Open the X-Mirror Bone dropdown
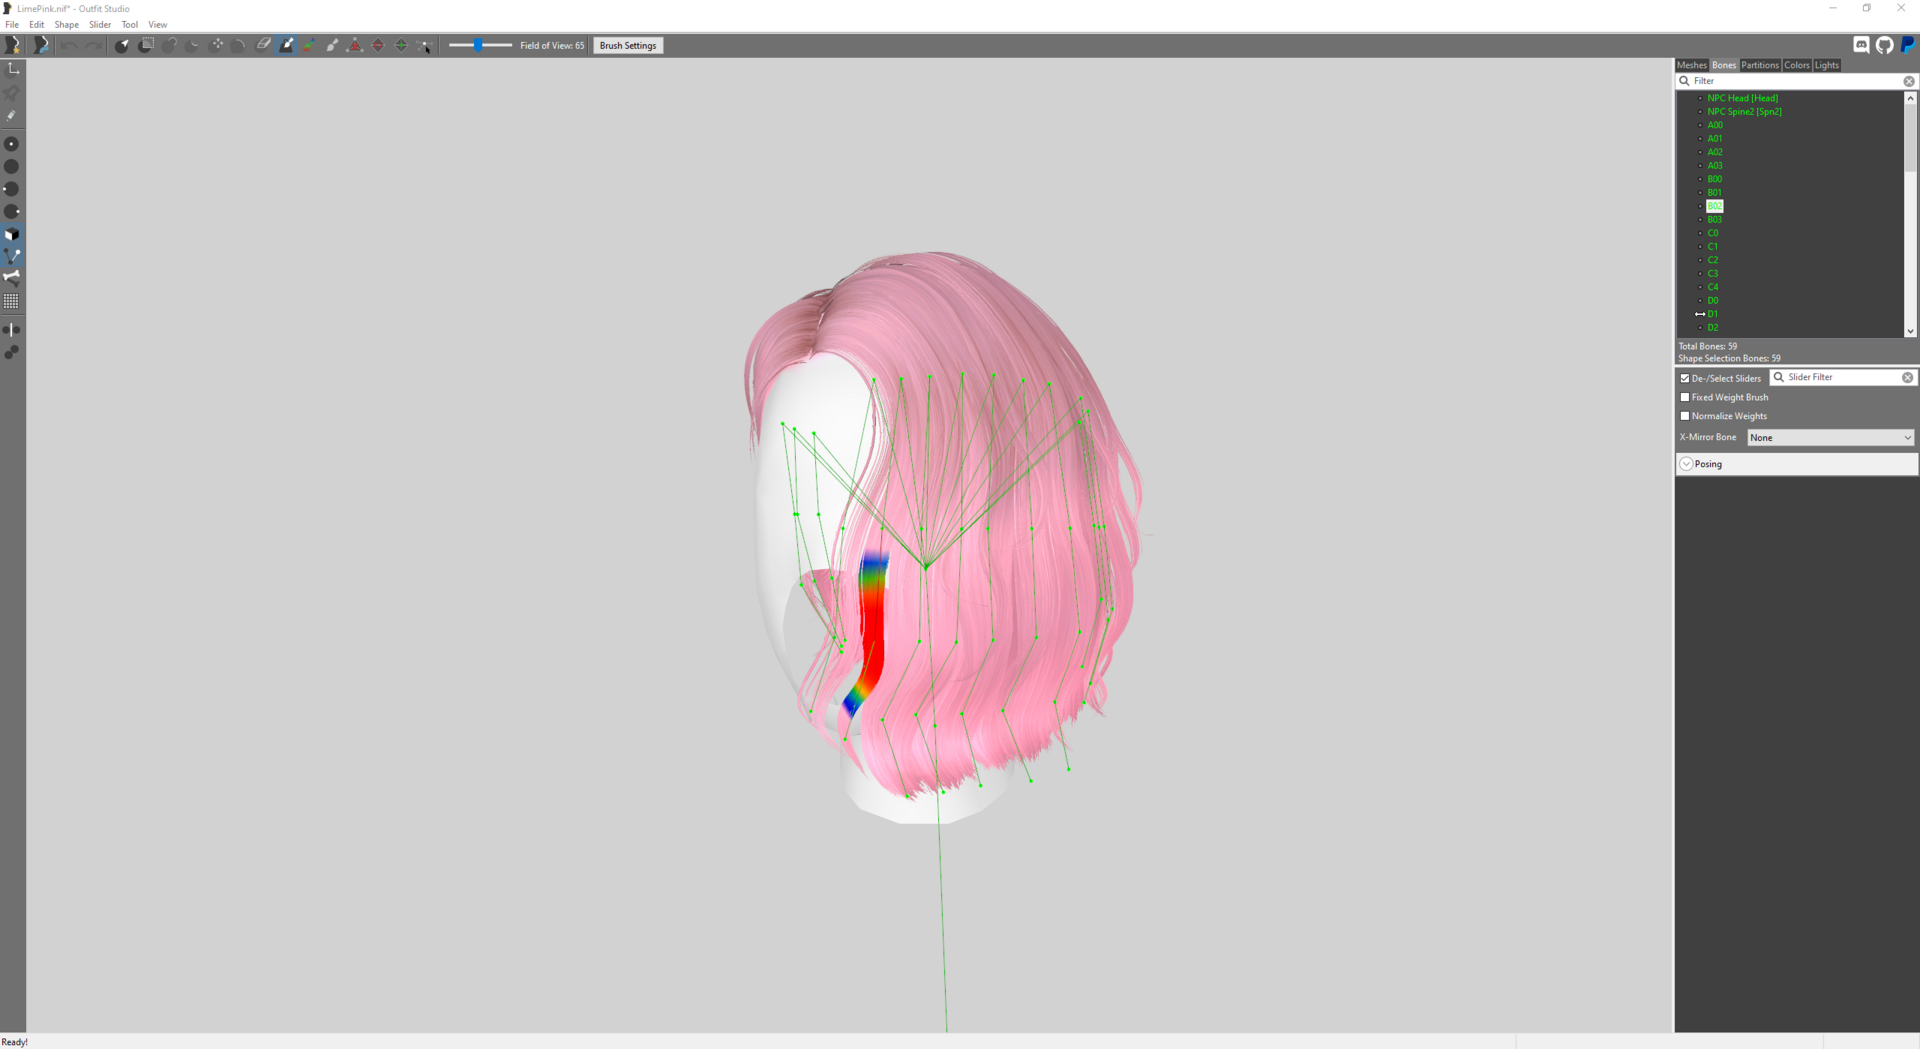This screenshot has height=1049, width=1920. click(1831, 437)
